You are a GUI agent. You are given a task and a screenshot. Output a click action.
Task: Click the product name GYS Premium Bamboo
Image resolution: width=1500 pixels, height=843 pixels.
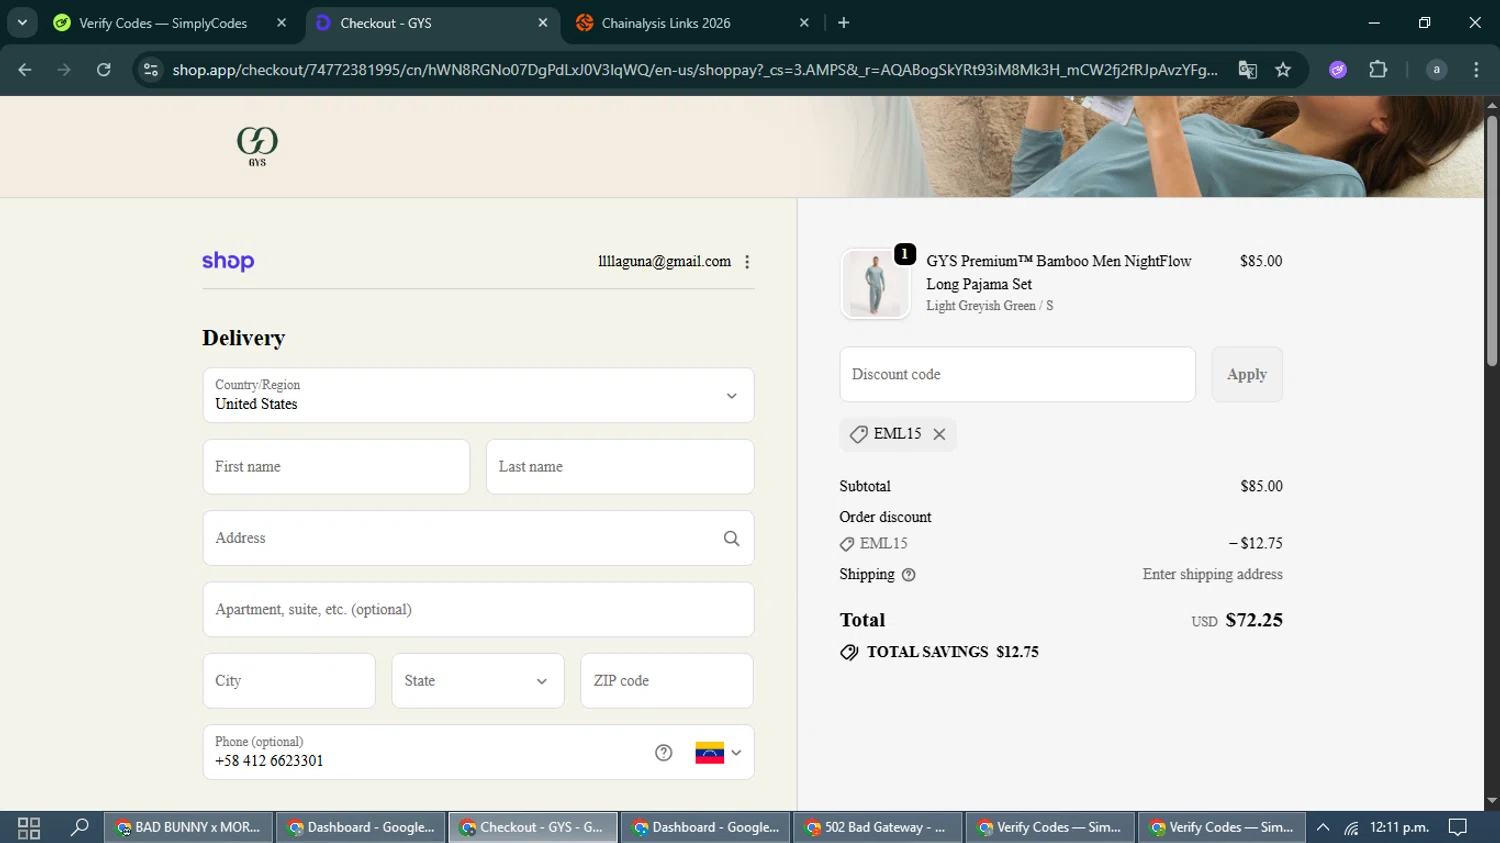[1058, 272]
